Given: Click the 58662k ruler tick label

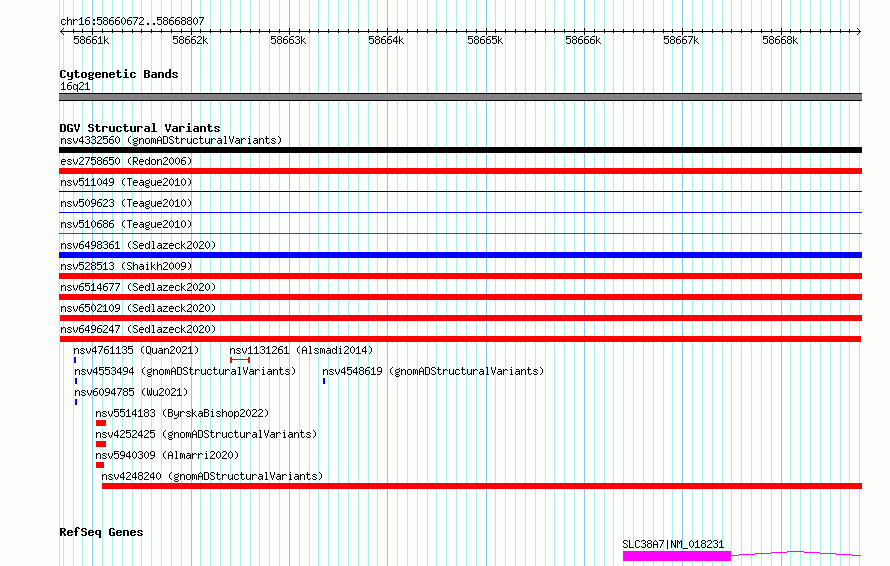Looking at the screenshot, I should [x=190, y=40].
